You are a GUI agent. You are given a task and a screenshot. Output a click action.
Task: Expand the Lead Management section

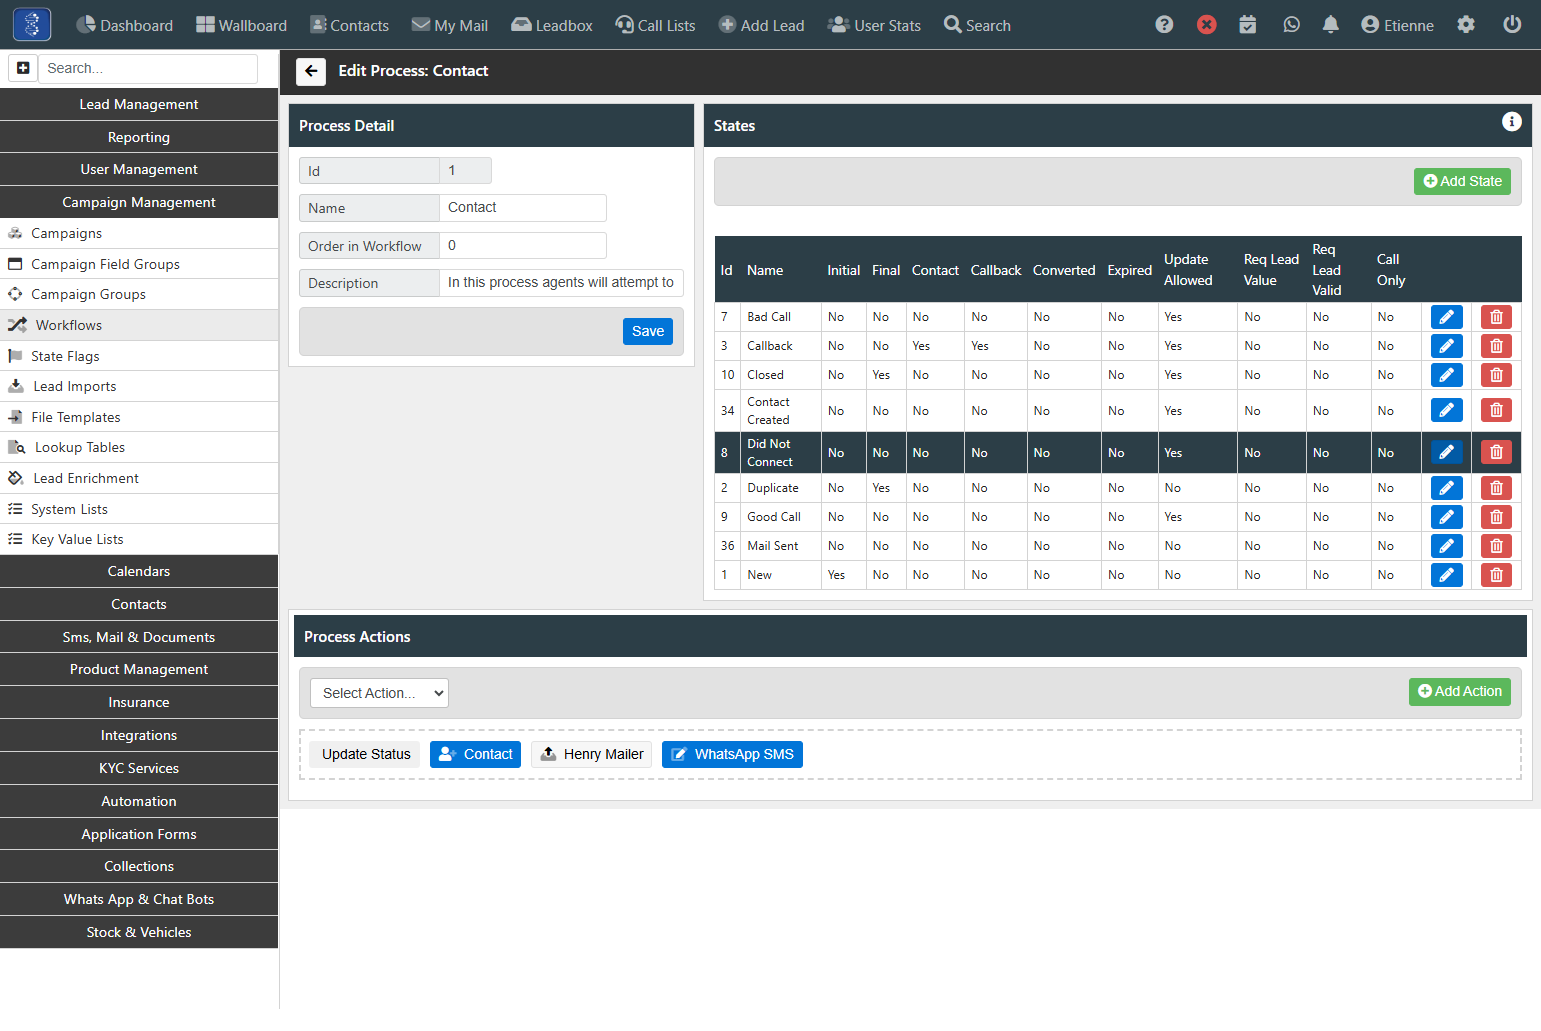tap(139, 104)
